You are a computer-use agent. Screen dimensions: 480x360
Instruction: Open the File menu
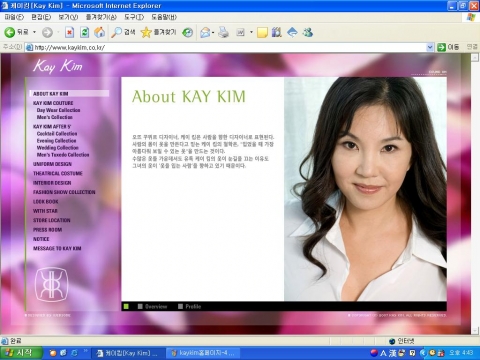(14, 17)
